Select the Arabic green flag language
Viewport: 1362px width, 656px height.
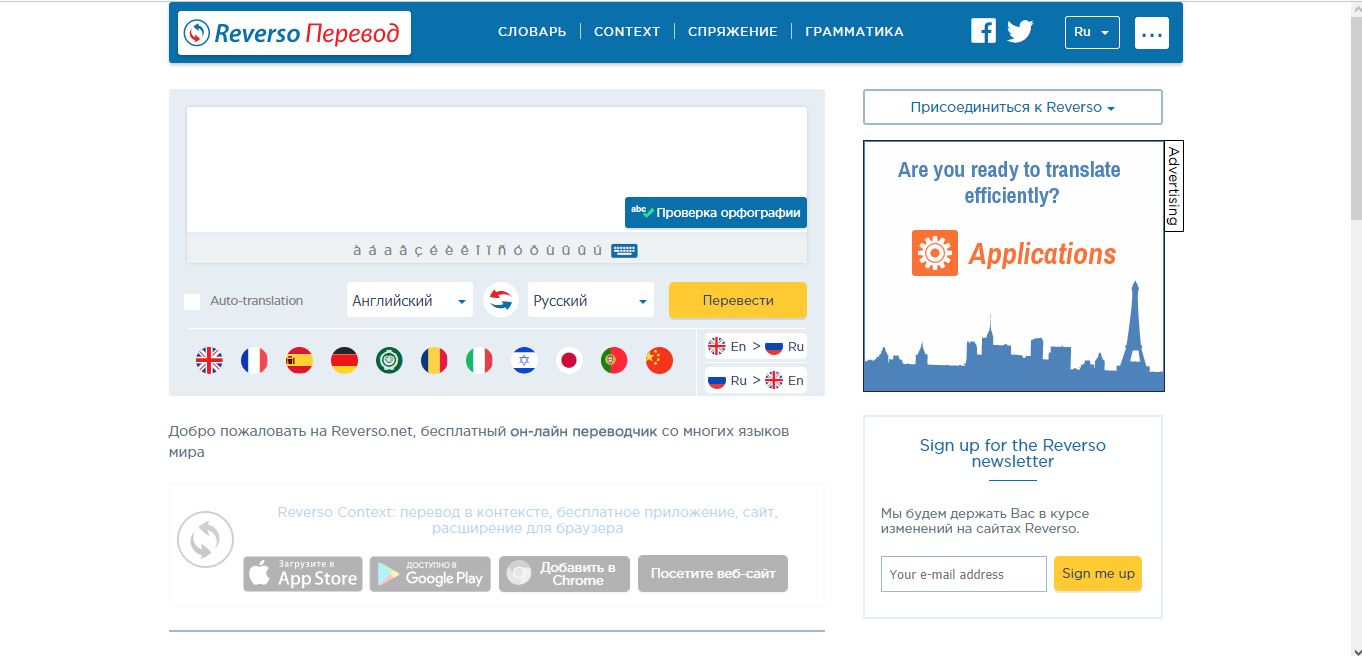(389, 360)
